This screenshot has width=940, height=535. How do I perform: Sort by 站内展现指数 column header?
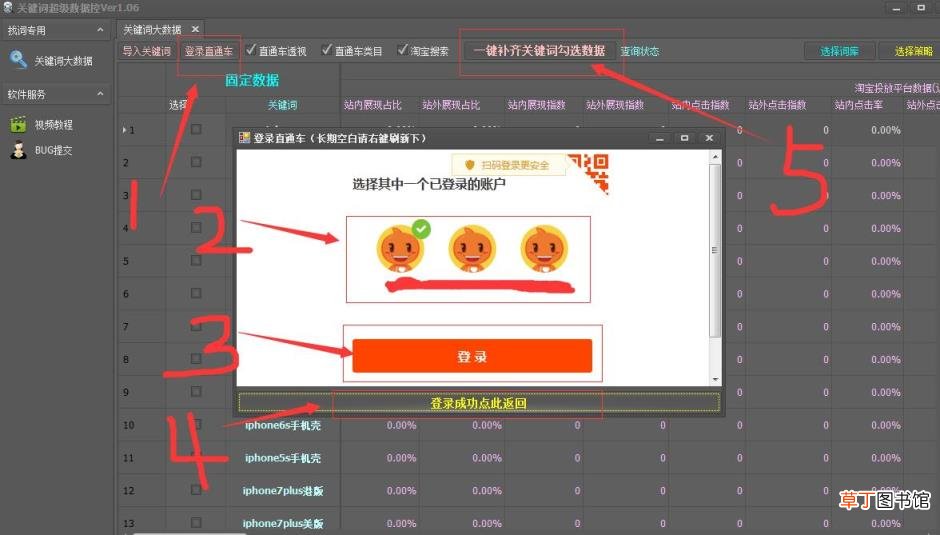pyautogui.click(x=537, y=105)
